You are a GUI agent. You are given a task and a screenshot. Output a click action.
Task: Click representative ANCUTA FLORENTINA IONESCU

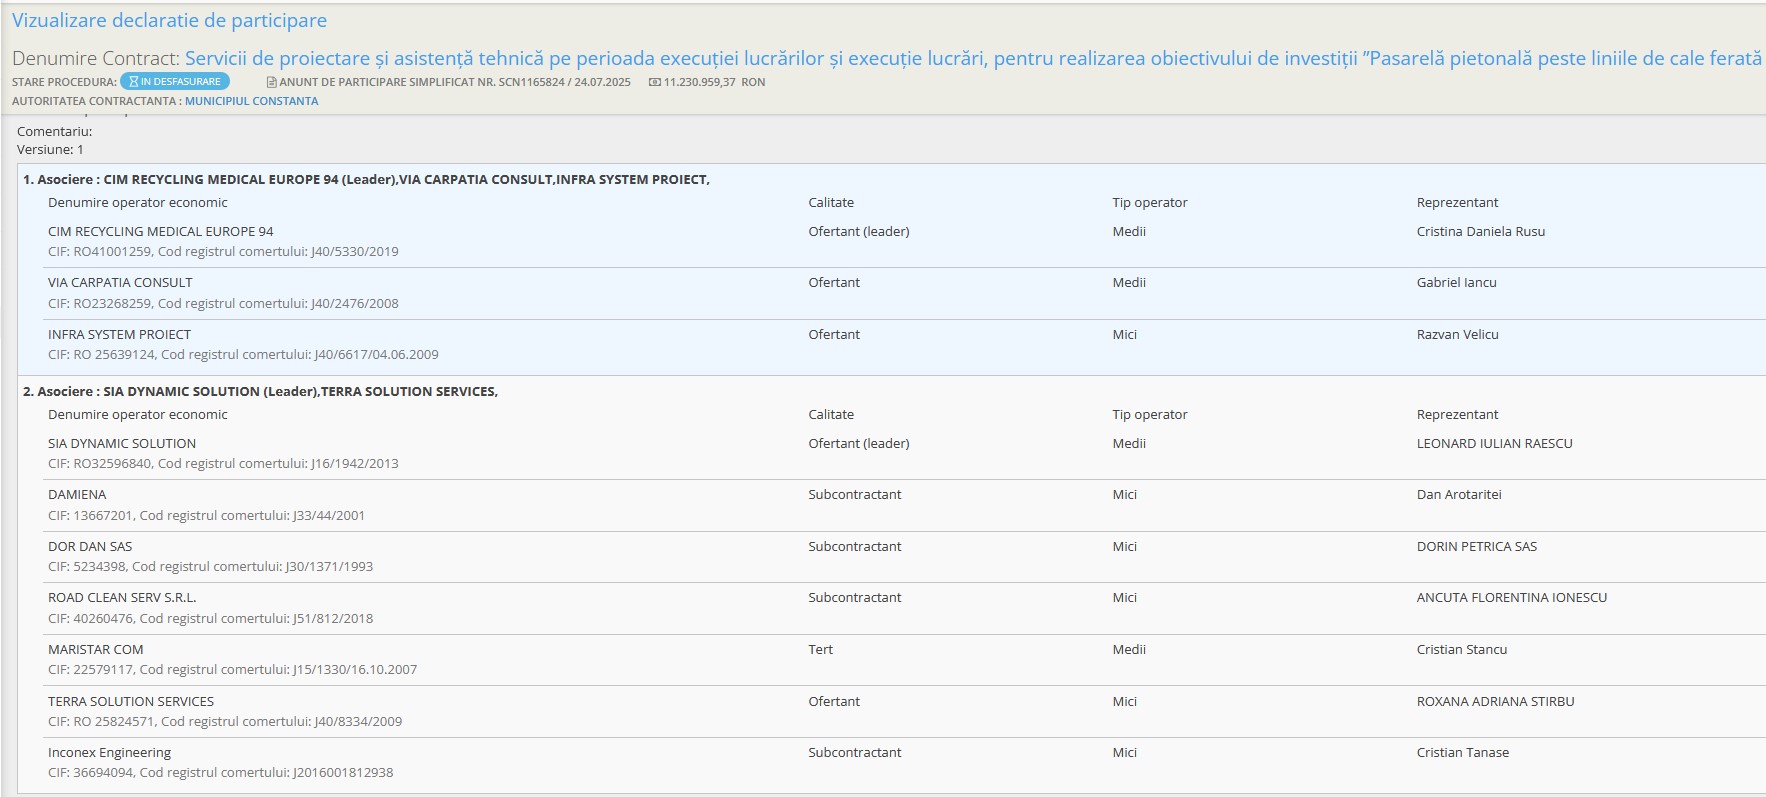1512,597
